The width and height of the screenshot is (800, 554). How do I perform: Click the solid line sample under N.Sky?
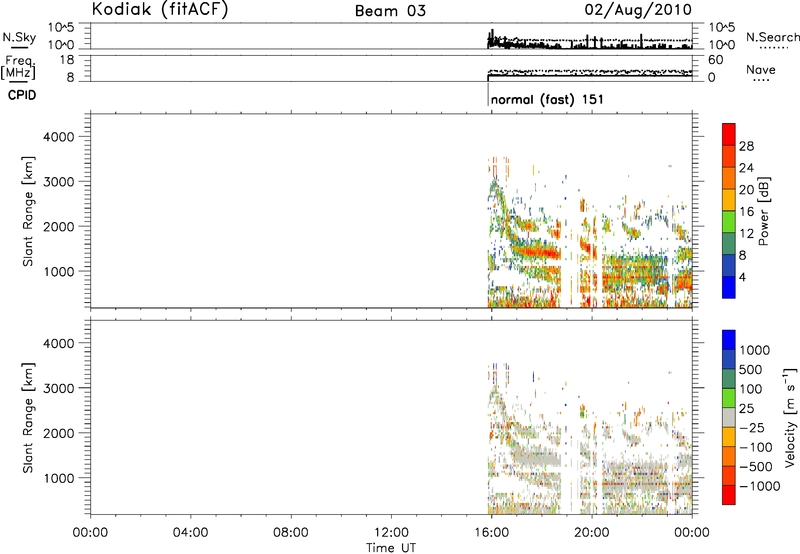click(x=19, y=47)
